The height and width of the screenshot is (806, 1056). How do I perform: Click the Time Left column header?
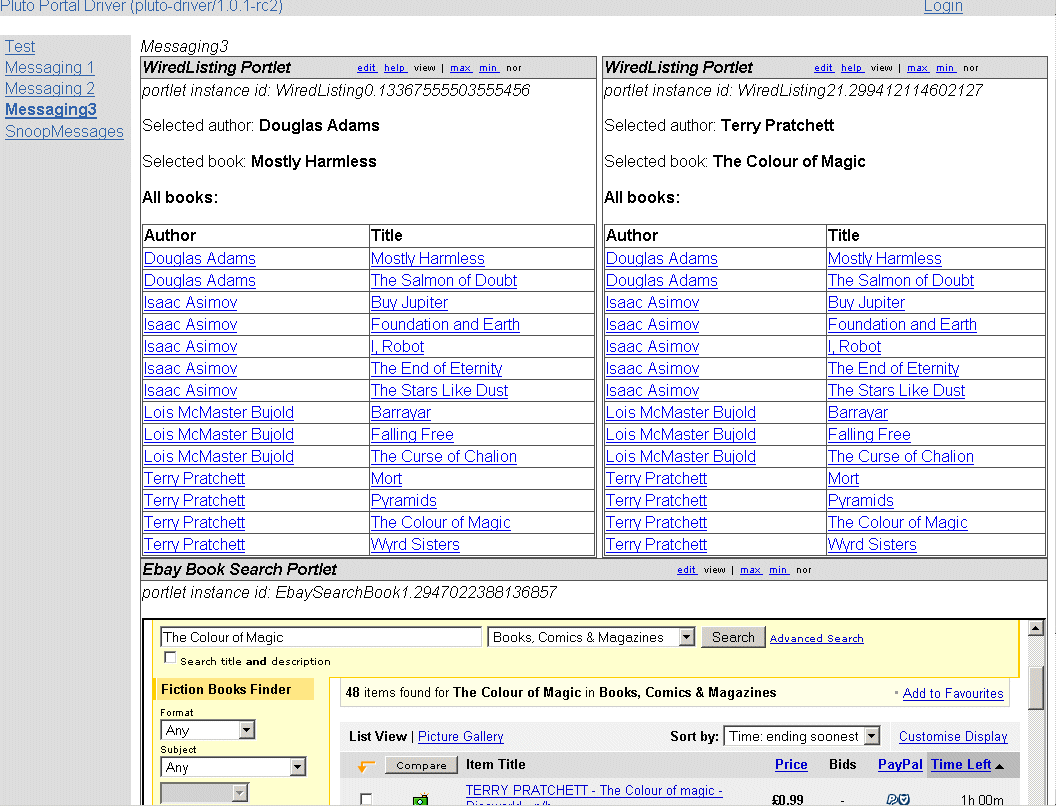(x=961, y=764)
